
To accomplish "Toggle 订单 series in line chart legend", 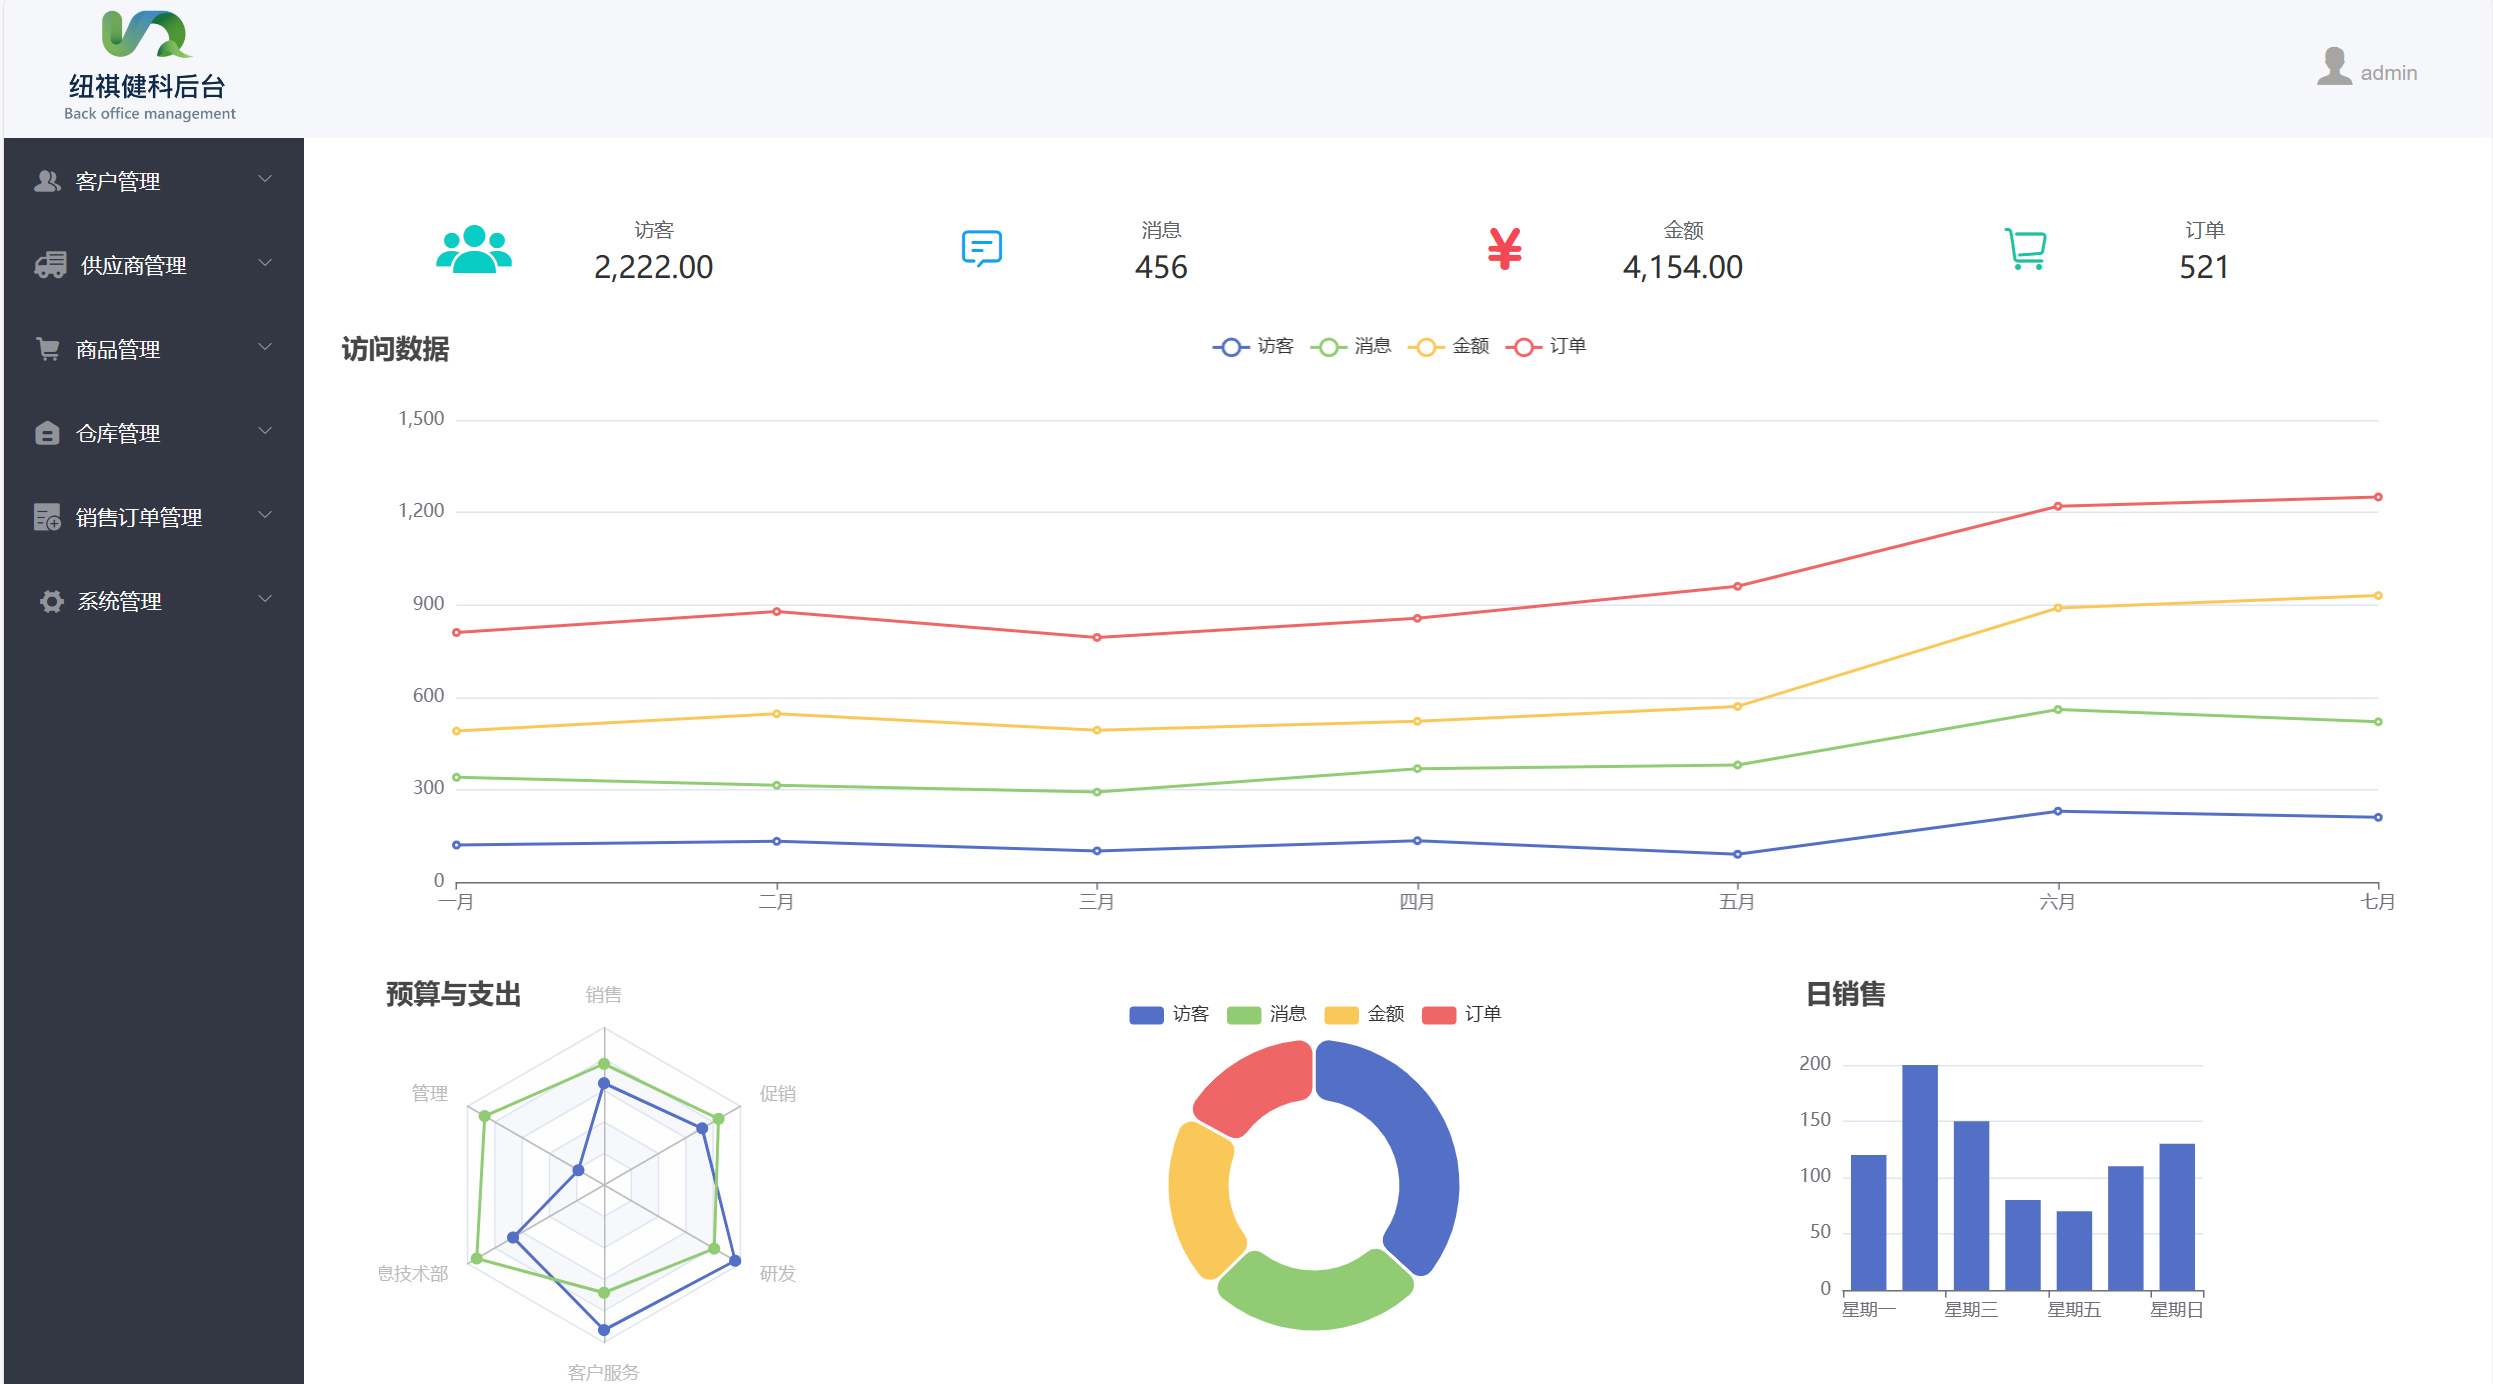I will (x=1546, y=346).
